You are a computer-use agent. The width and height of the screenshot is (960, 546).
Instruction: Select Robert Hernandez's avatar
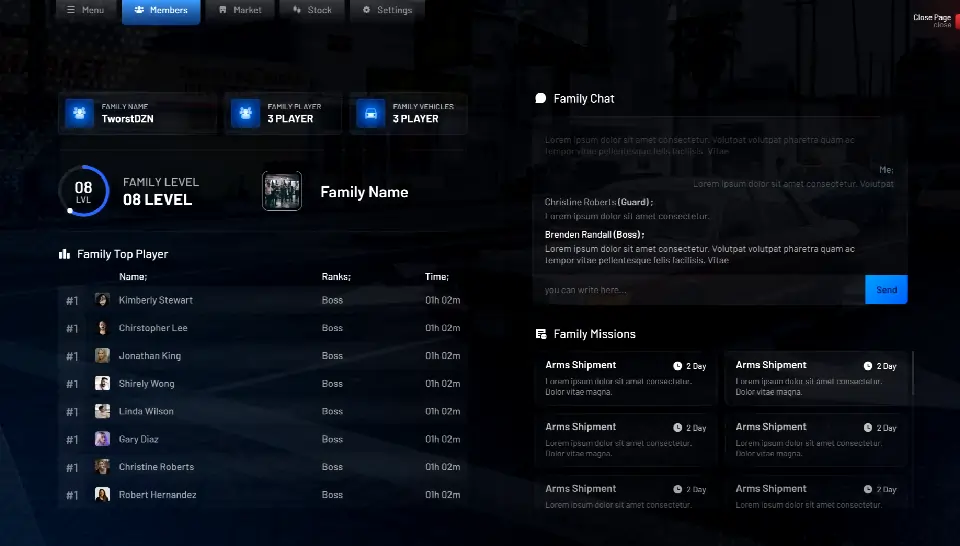click(x=102, y=495)
